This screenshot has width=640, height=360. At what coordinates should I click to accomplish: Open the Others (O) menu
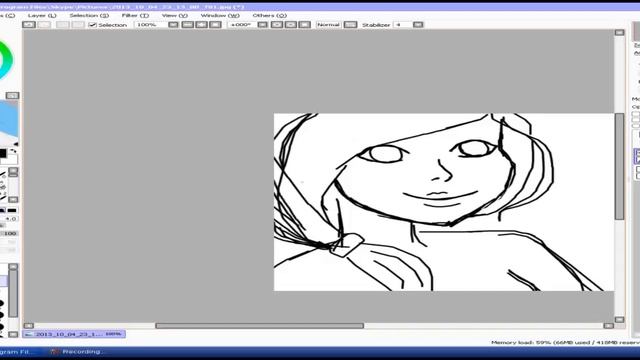point(269,16)
